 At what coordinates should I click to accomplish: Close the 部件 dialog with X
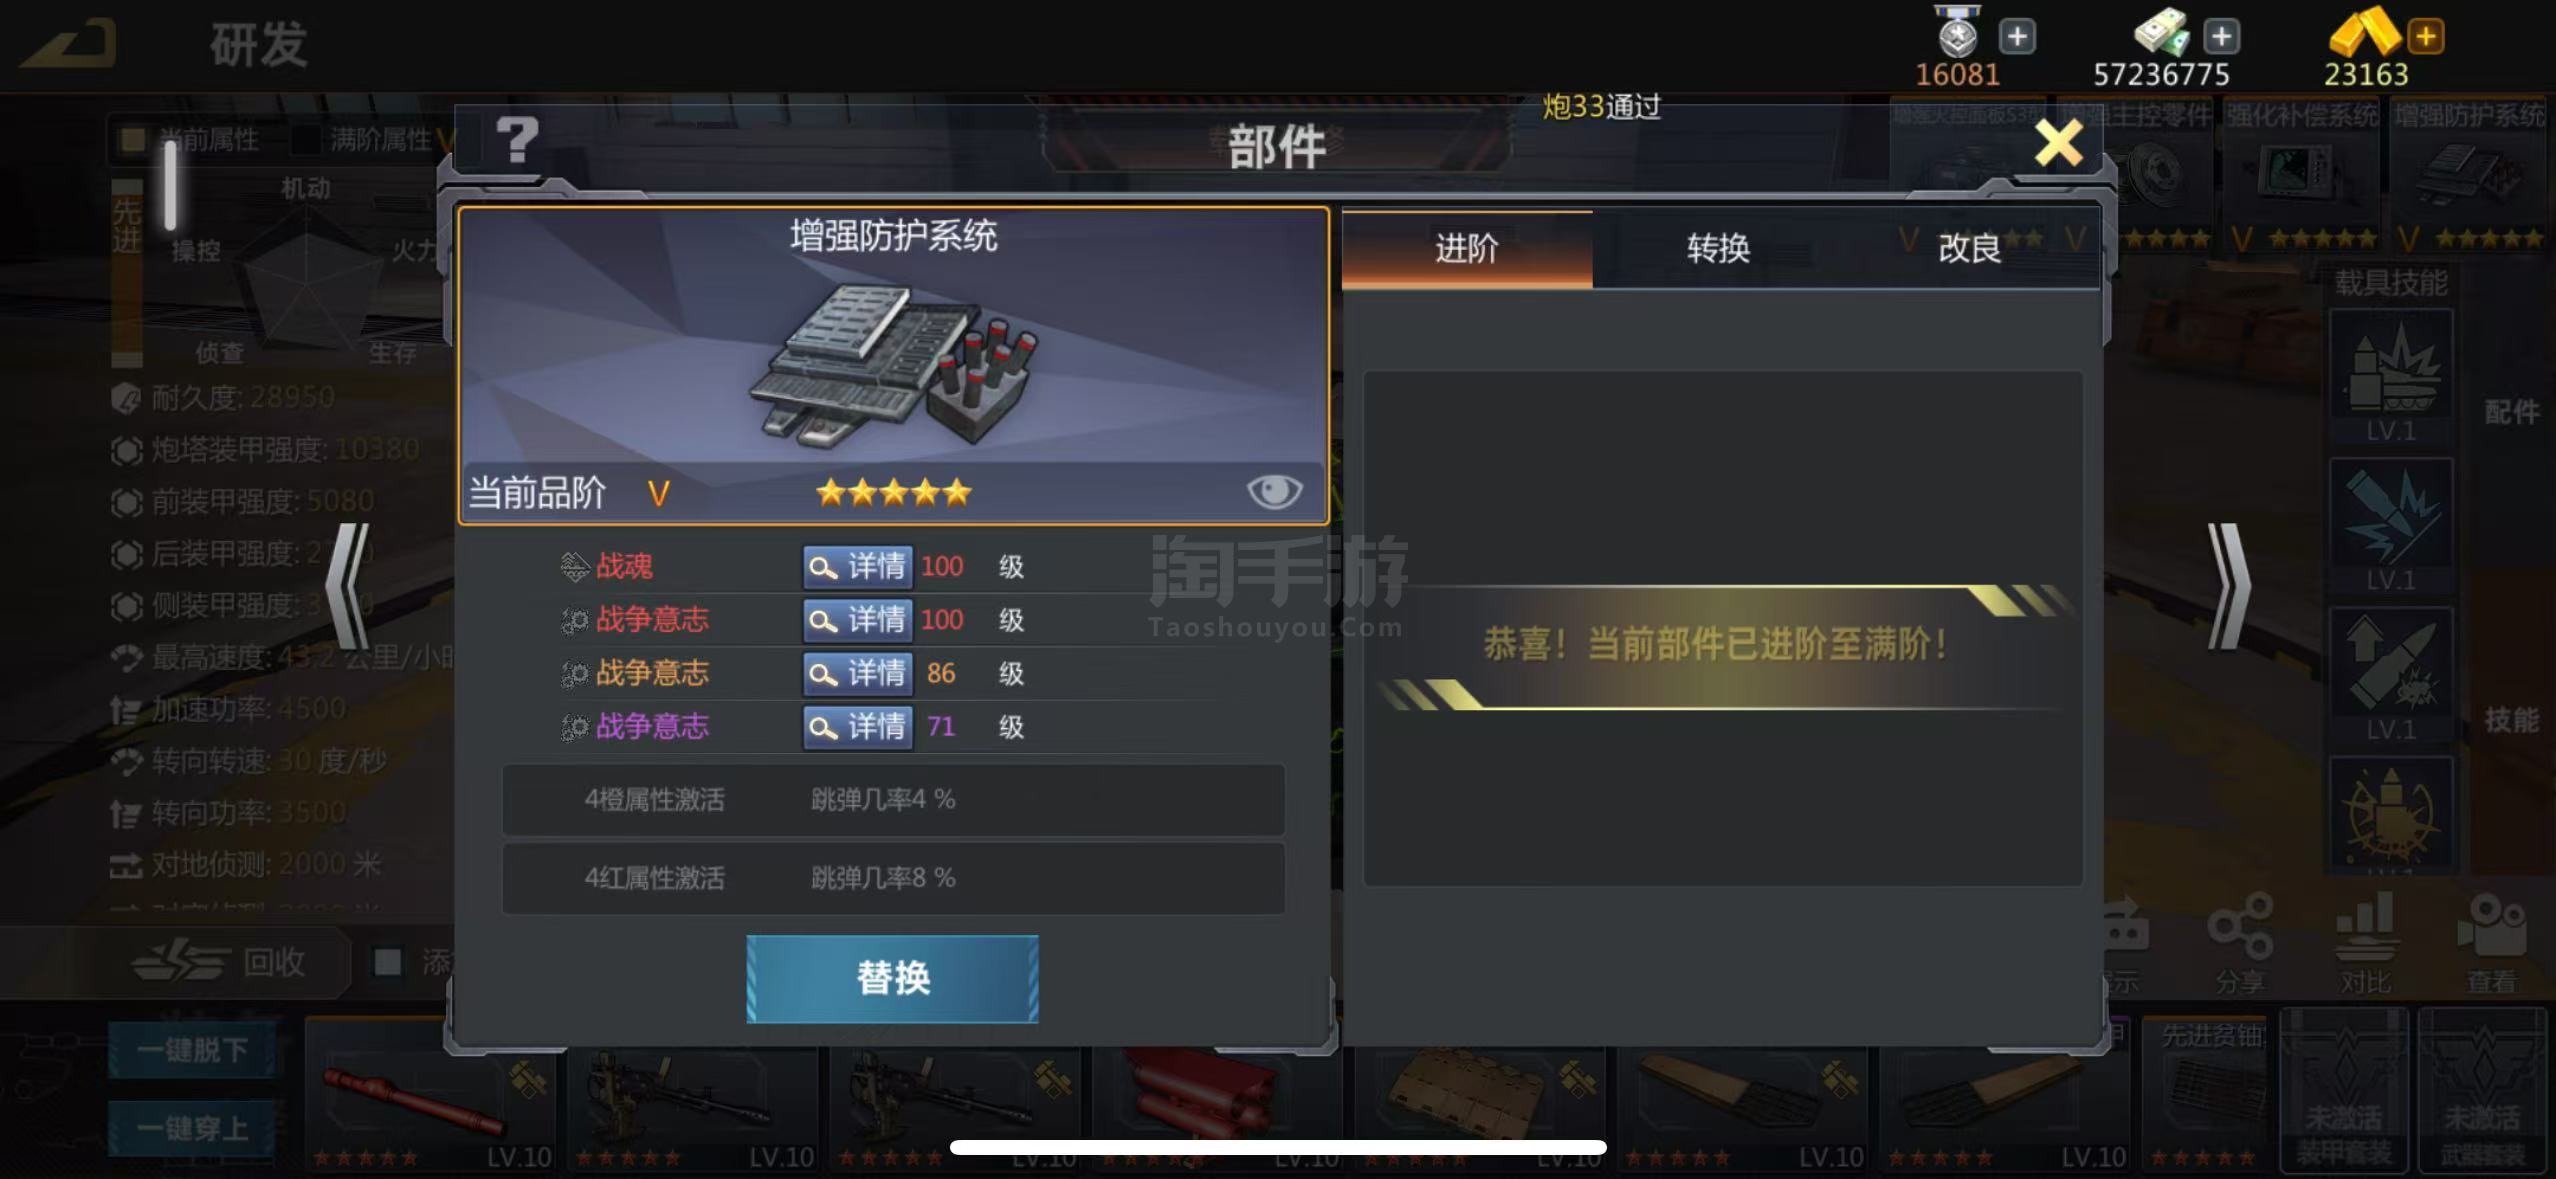point(2058,143)
